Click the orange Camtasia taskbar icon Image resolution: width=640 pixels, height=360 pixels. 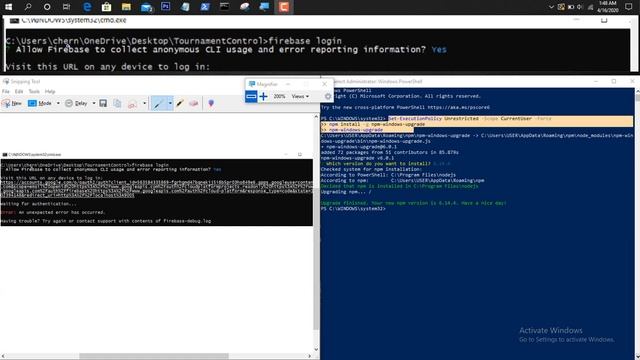coord(284,7)
